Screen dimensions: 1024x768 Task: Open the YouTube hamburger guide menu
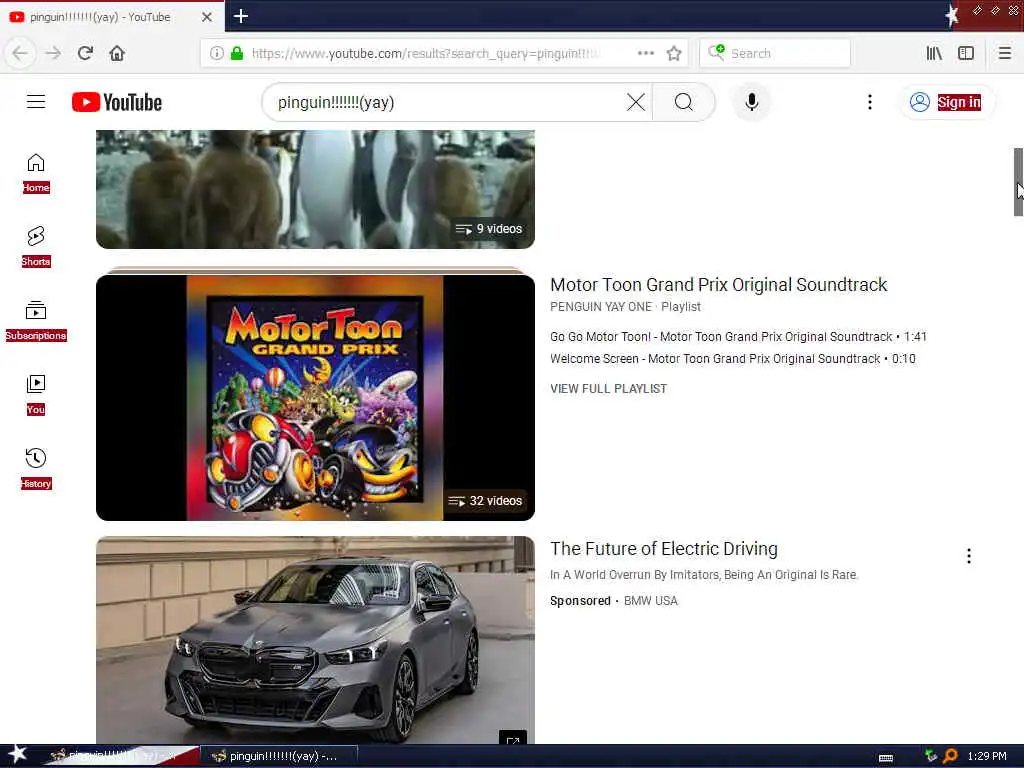click(x=36, y=102)
